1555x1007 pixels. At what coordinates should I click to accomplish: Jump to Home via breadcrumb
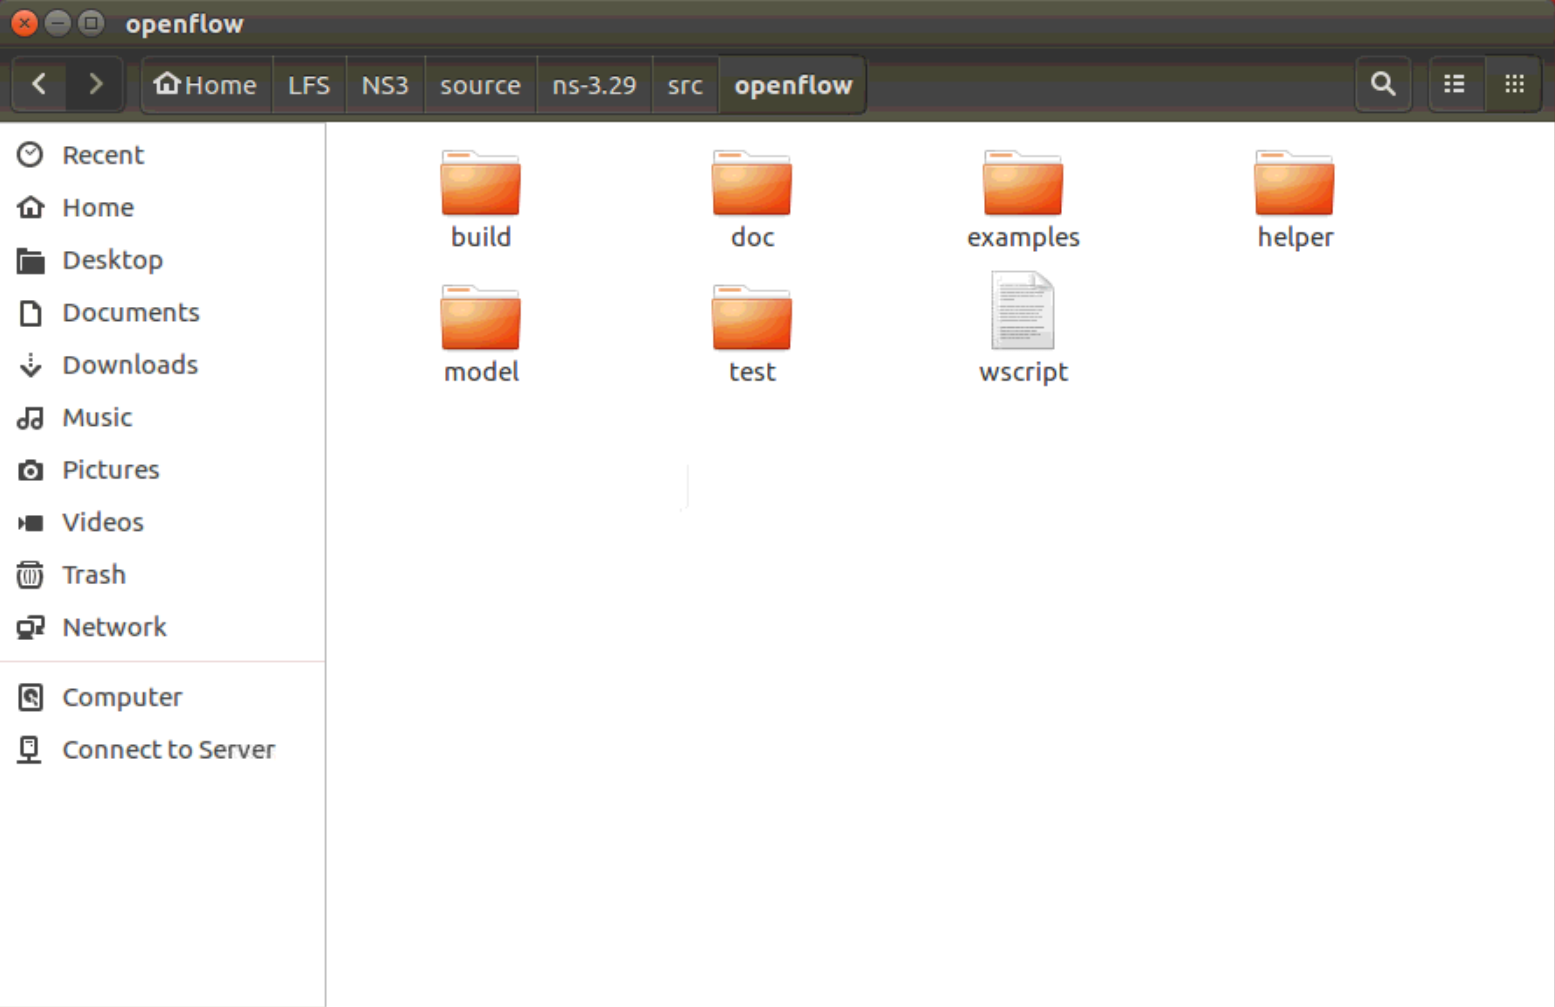(x=205, y=84)
